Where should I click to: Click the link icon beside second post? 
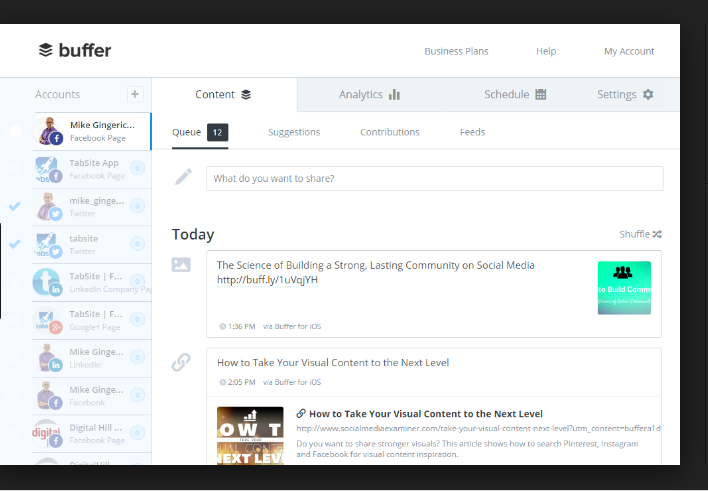coord(181,362)
